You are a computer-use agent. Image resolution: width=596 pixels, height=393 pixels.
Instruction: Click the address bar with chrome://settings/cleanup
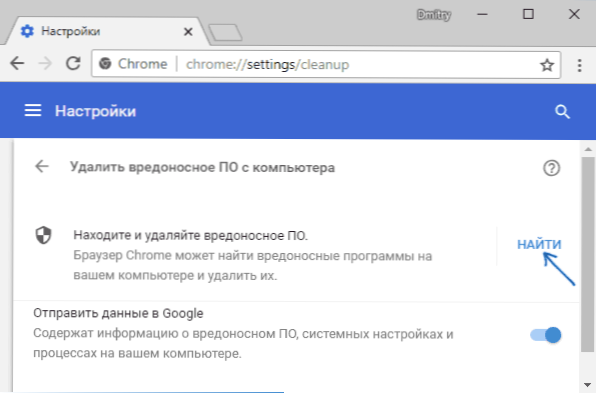pyautogui.click(x=326, y=65)
